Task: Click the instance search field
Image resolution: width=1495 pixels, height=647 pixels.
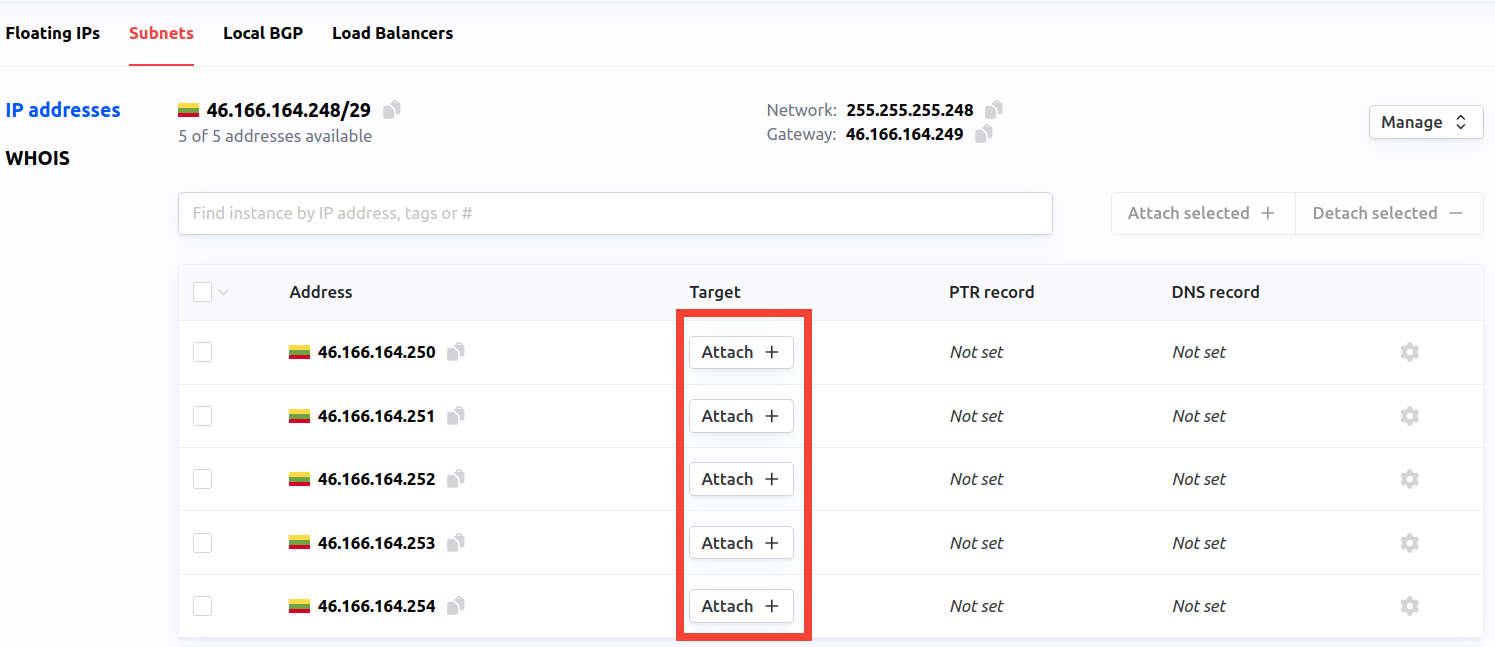Action: (615, 213)
